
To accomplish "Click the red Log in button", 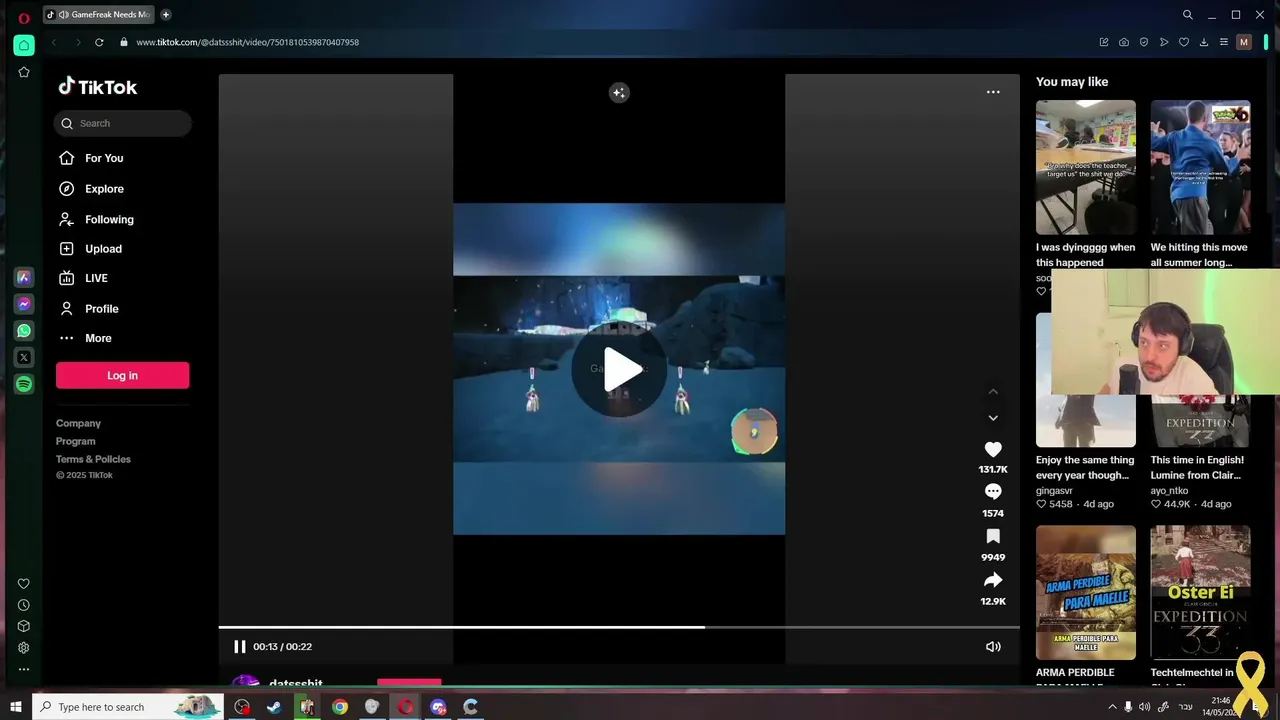I will click(x=122, y=375).
